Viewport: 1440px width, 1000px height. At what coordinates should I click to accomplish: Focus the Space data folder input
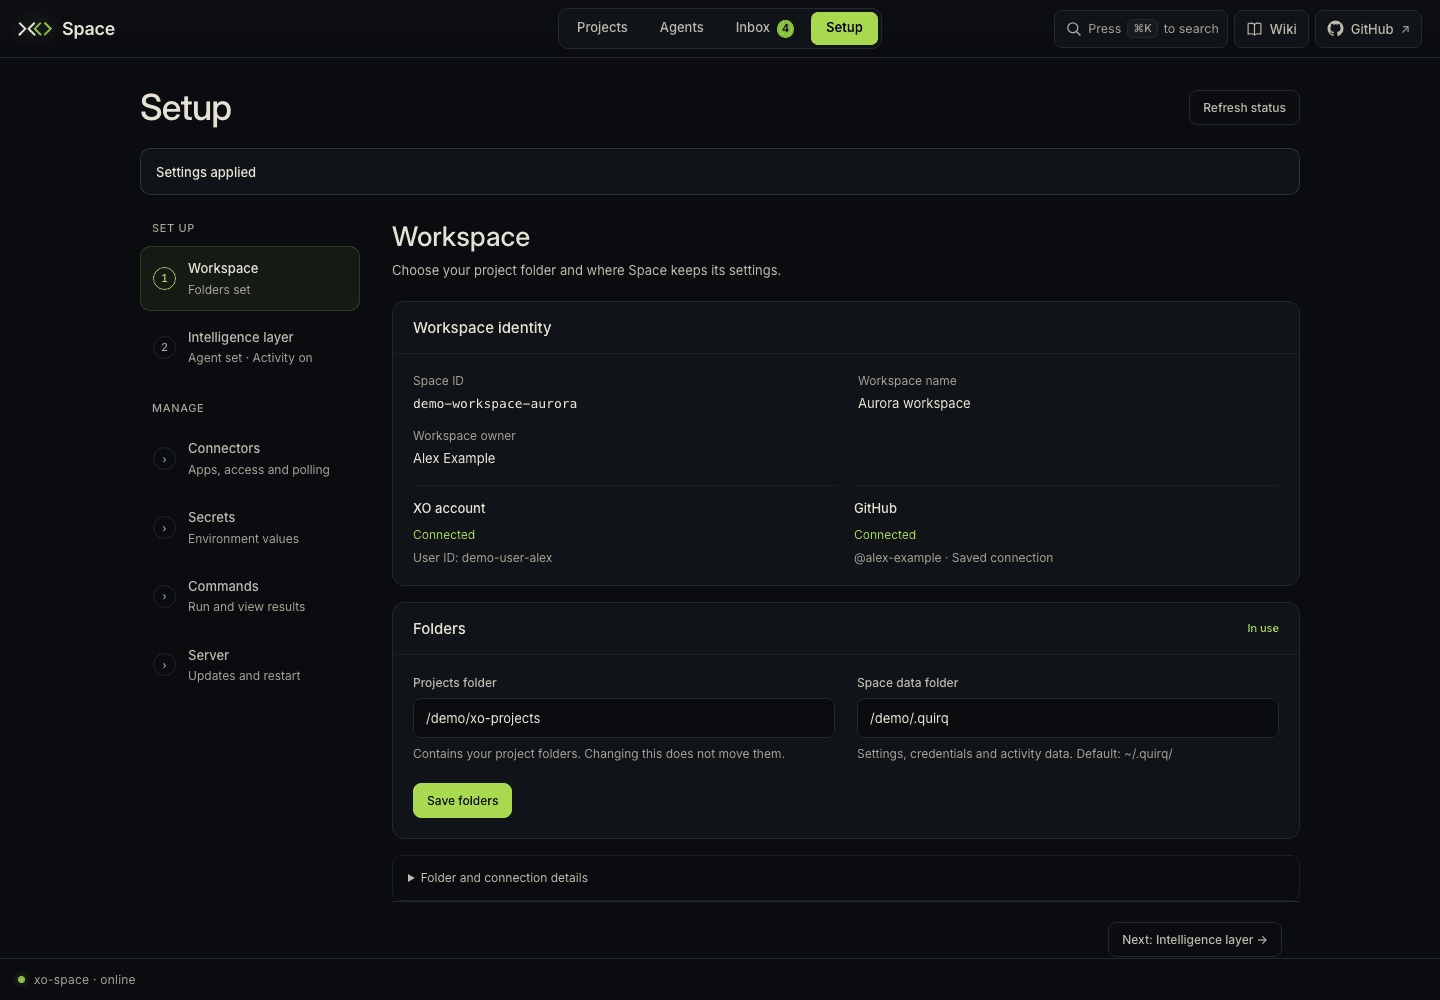pyautogui.click(x=1068, y=718)
